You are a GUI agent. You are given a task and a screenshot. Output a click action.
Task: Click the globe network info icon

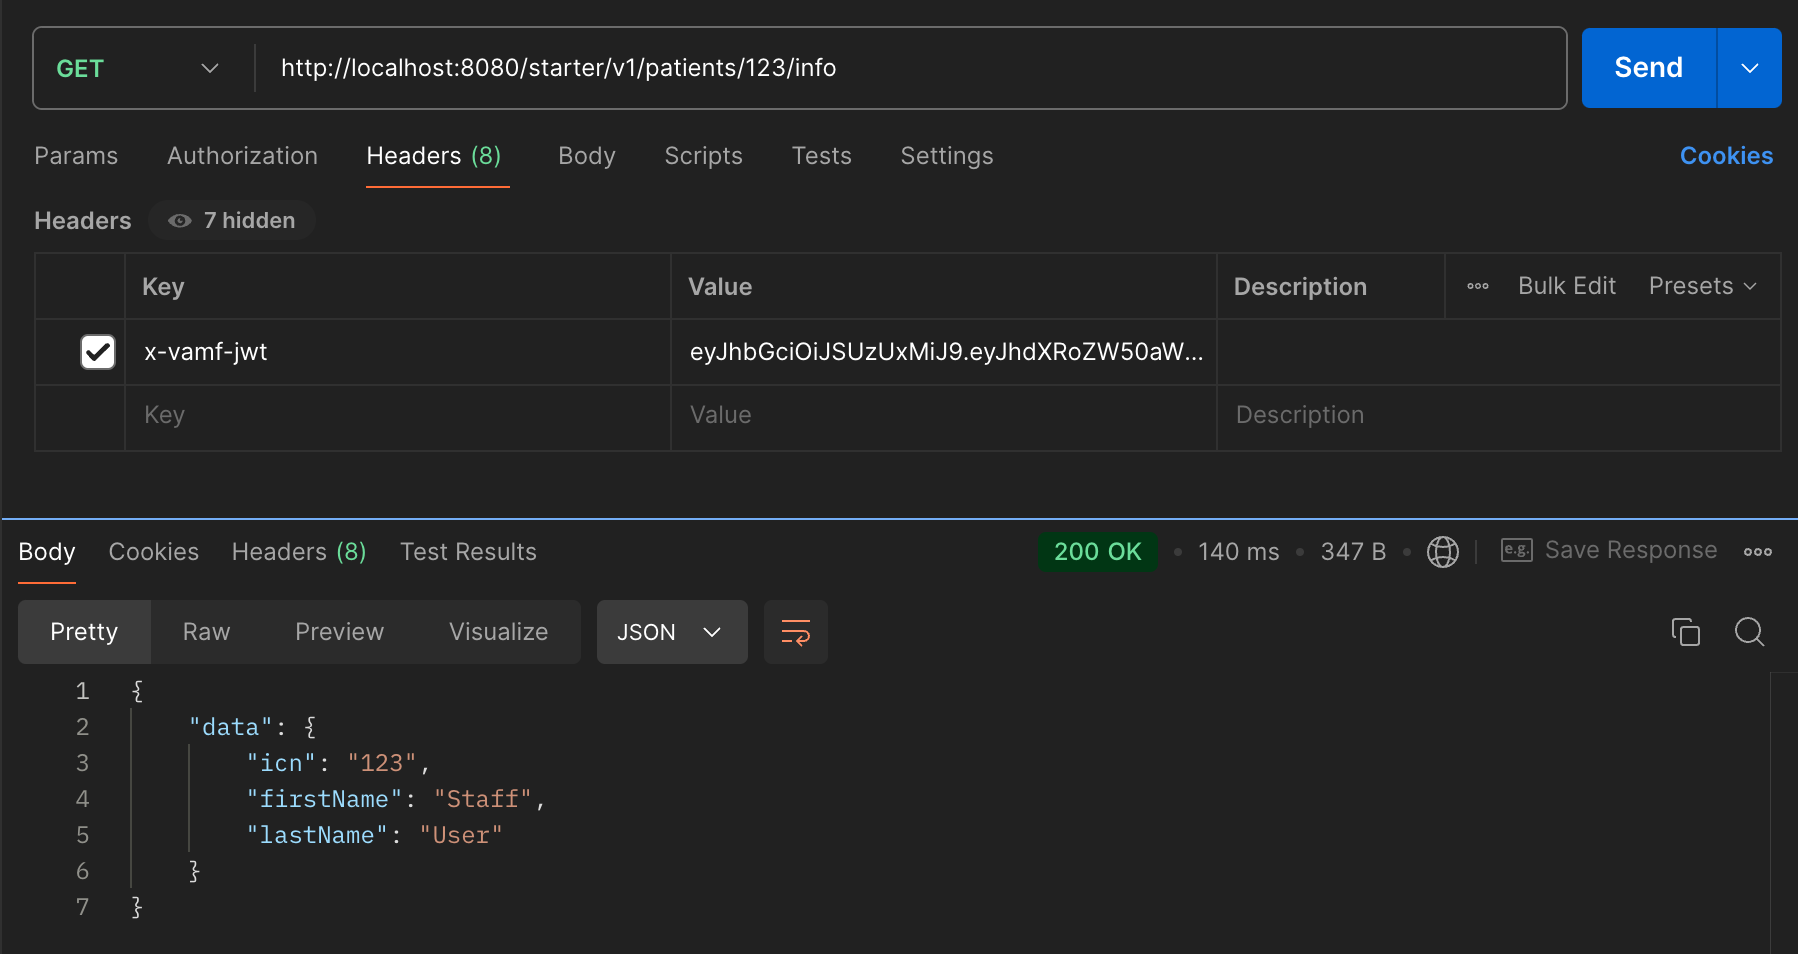(1442, 552)
